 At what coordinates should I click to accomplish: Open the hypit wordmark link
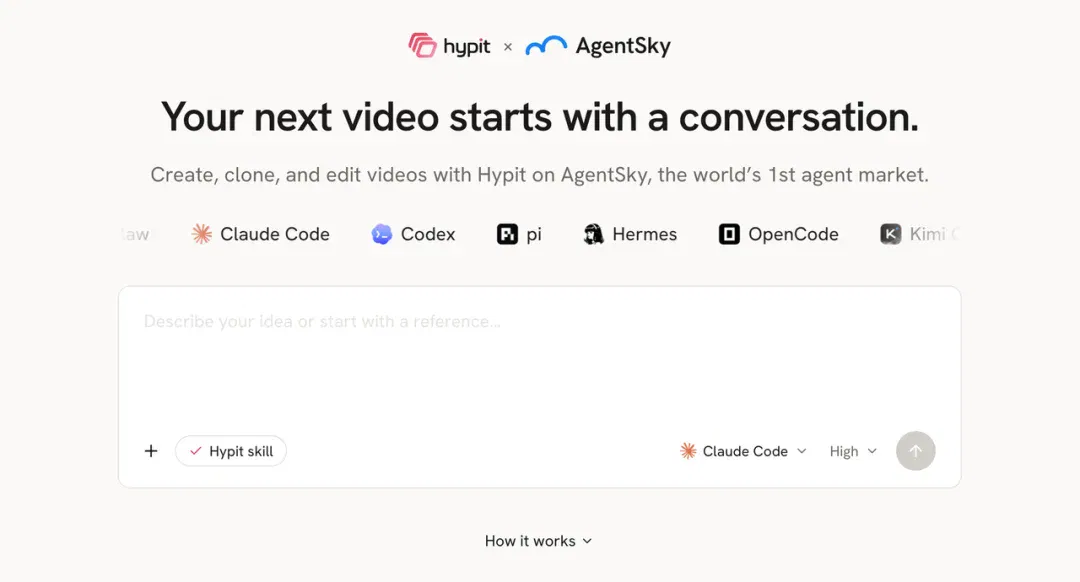467,47
